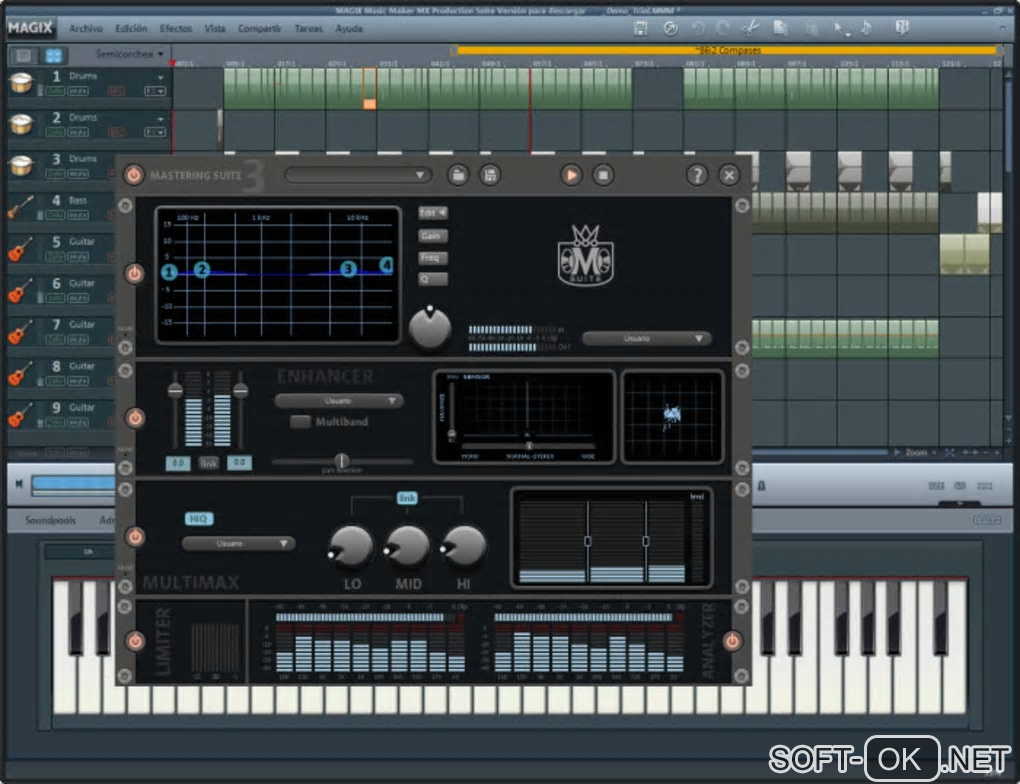The image size is (1020, 784).
Task: Click the redo toolbar icon
Action: tap(723, 28)
